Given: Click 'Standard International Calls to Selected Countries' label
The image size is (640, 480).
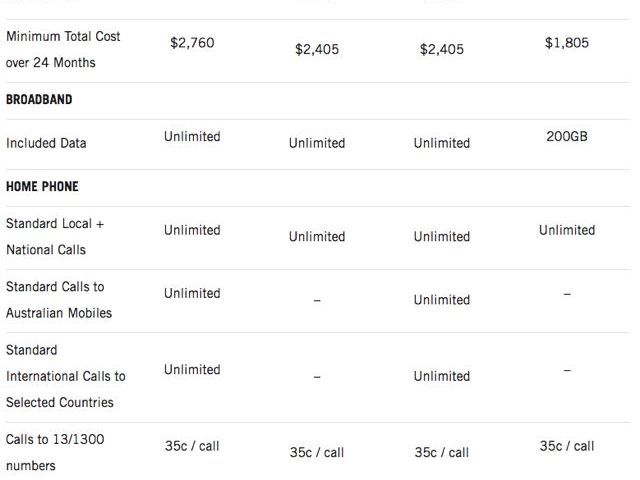Looking at the screenshot, I should coord(66,376).
